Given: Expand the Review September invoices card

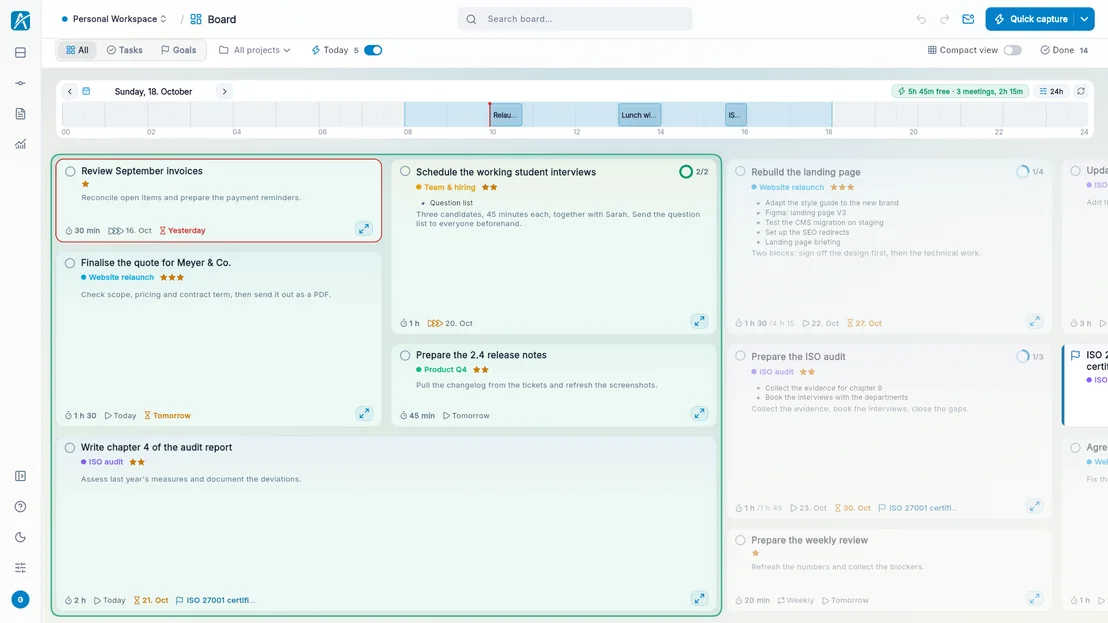Looking at the screenshot, I should [364, 229].
